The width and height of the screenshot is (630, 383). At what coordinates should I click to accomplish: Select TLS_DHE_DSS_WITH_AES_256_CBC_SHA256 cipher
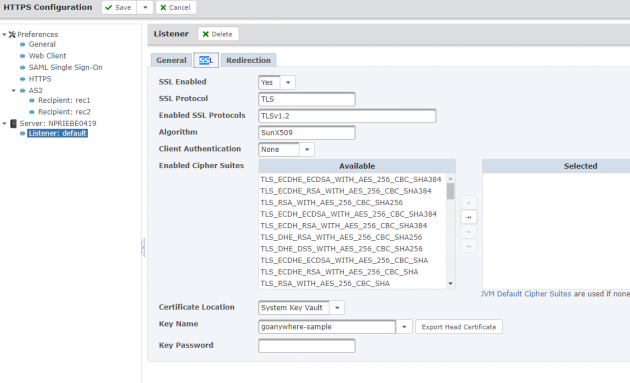click(x=342, y=249)
